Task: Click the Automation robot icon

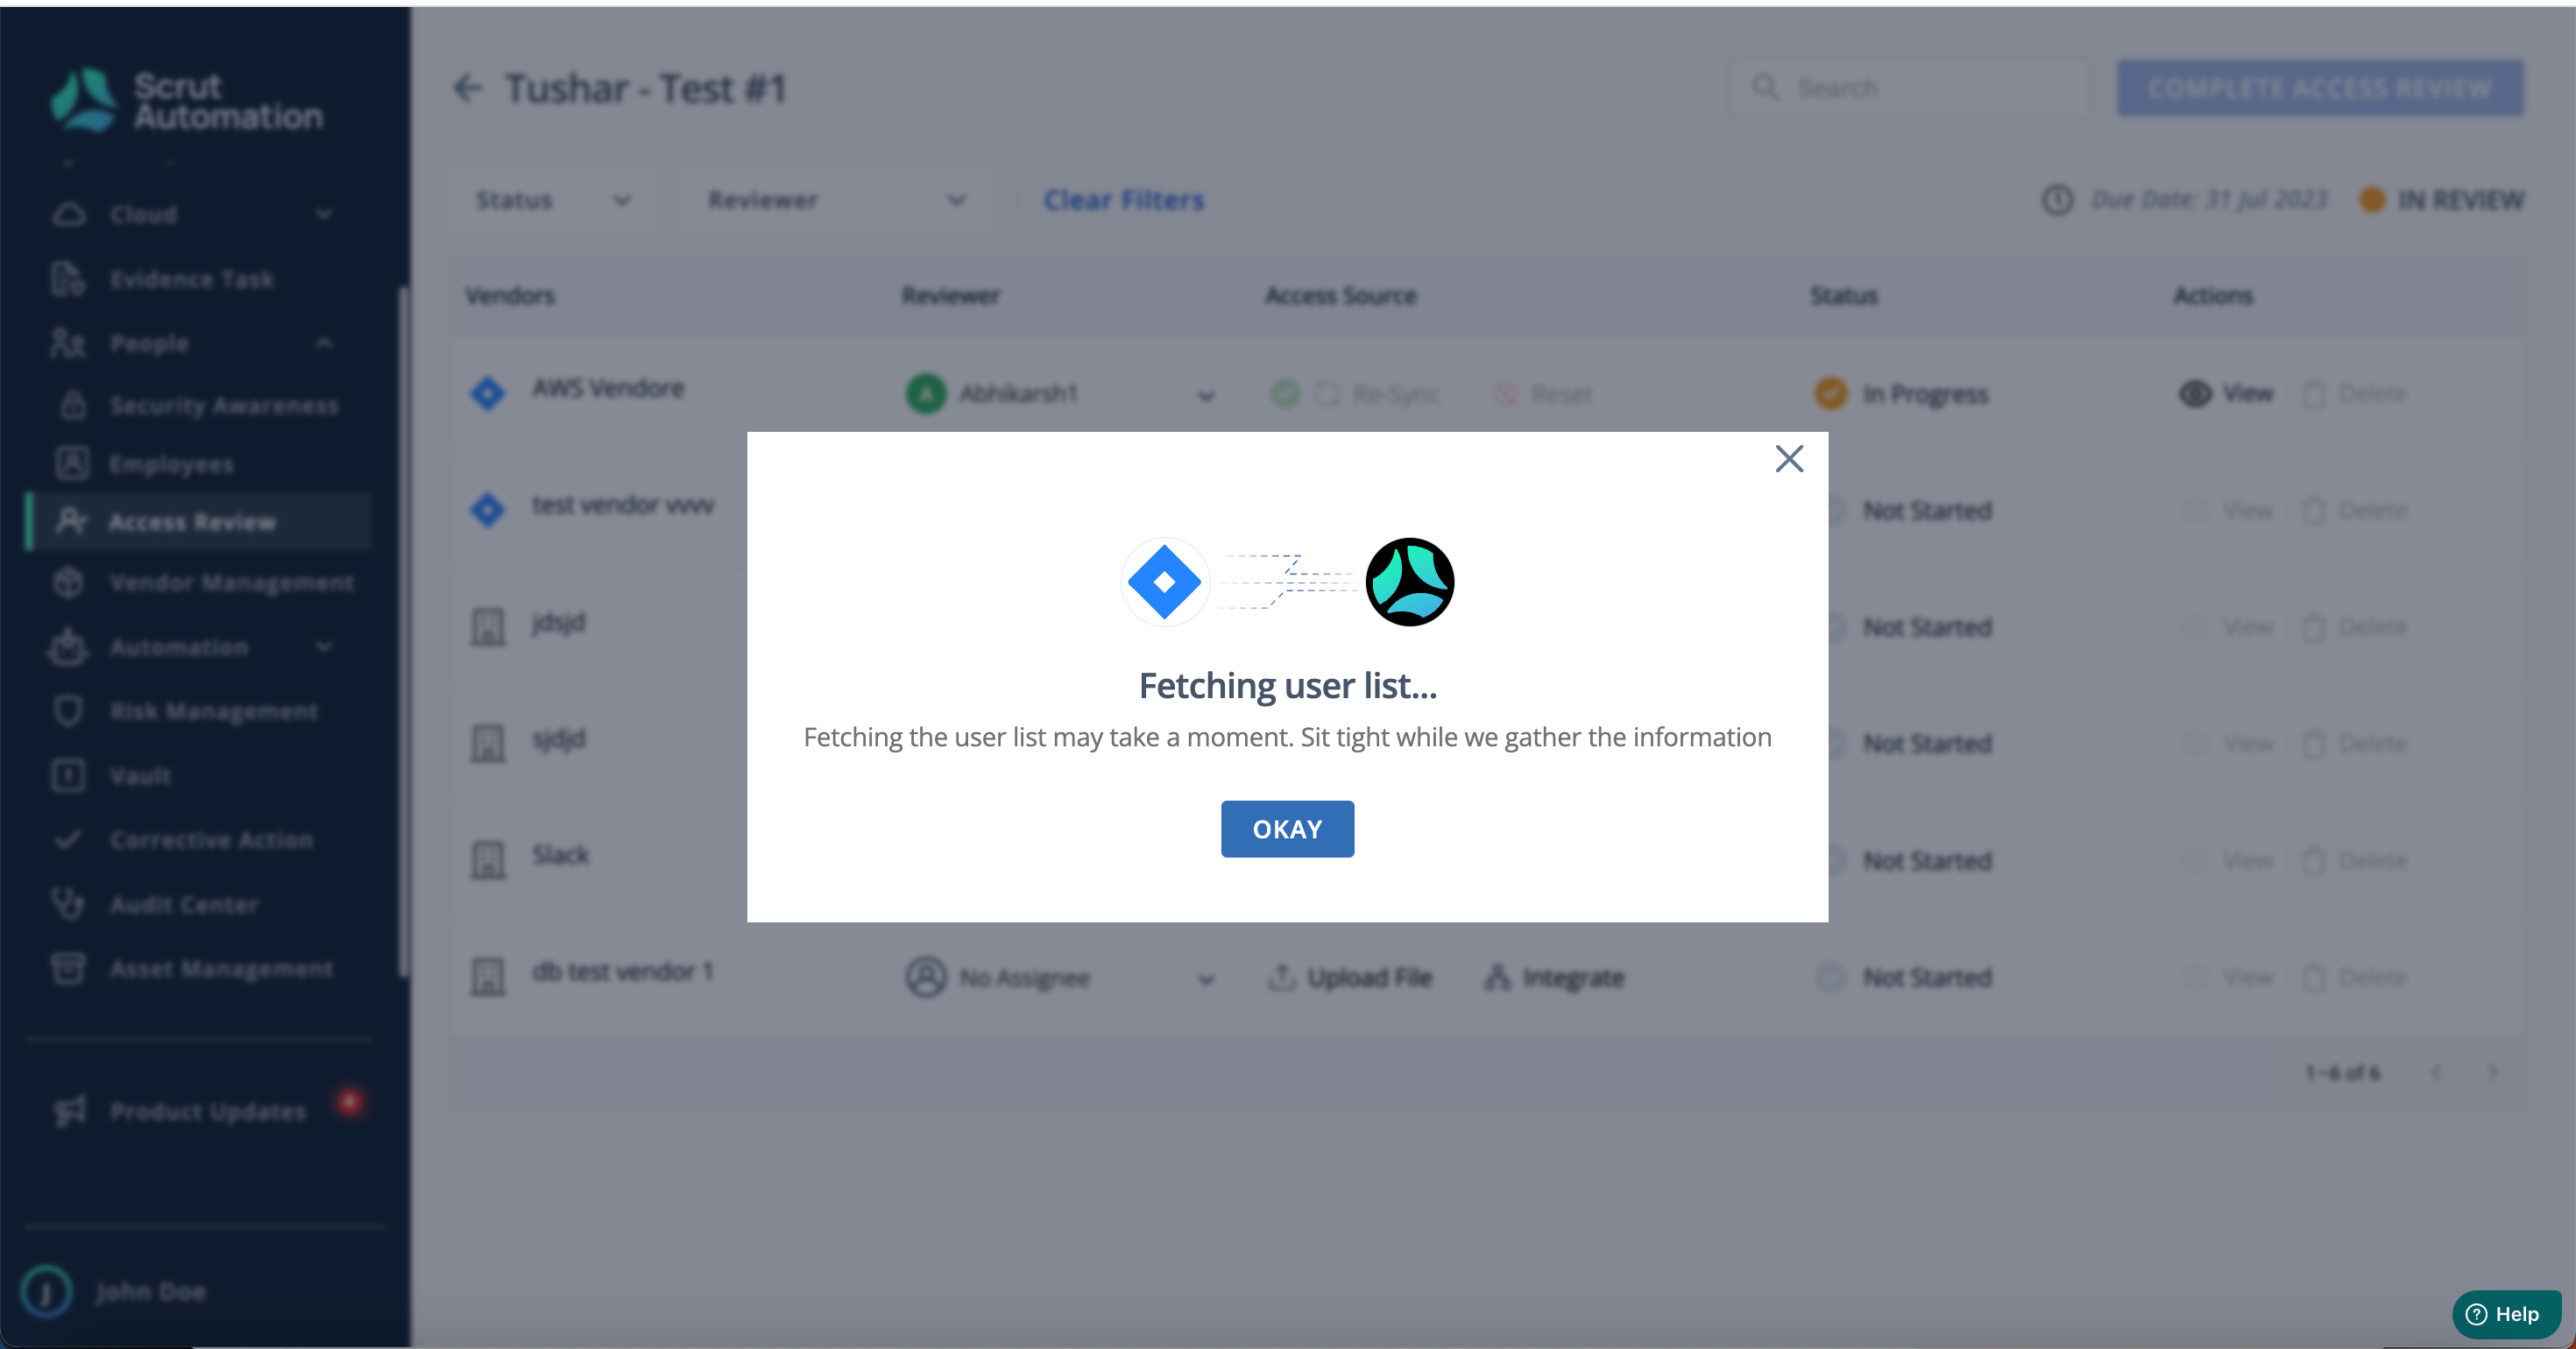Action: point(68,646)
